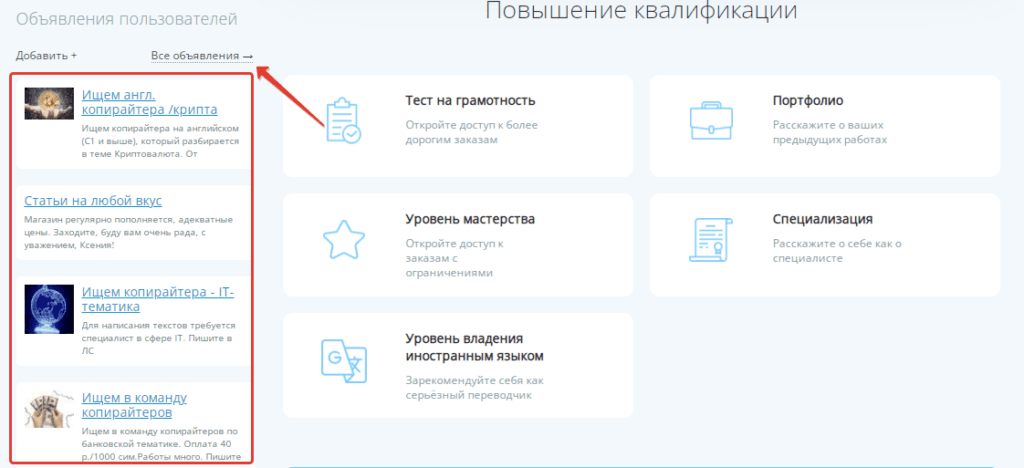Open the ad Ищем копирайтера - IT-тематика
The width and height of the screenshot is (1024, 468).
click(157, 300)
